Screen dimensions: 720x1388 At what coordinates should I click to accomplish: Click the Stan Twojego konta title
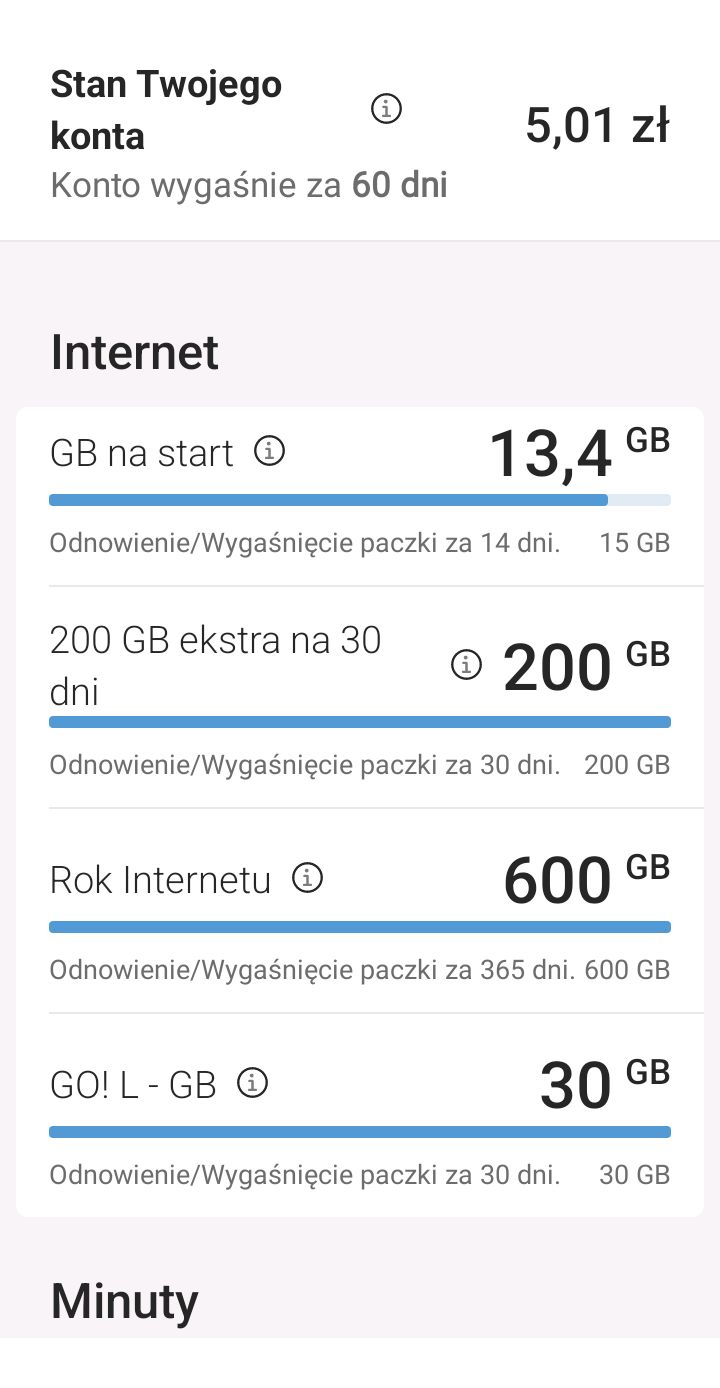(x=166, y=110)
